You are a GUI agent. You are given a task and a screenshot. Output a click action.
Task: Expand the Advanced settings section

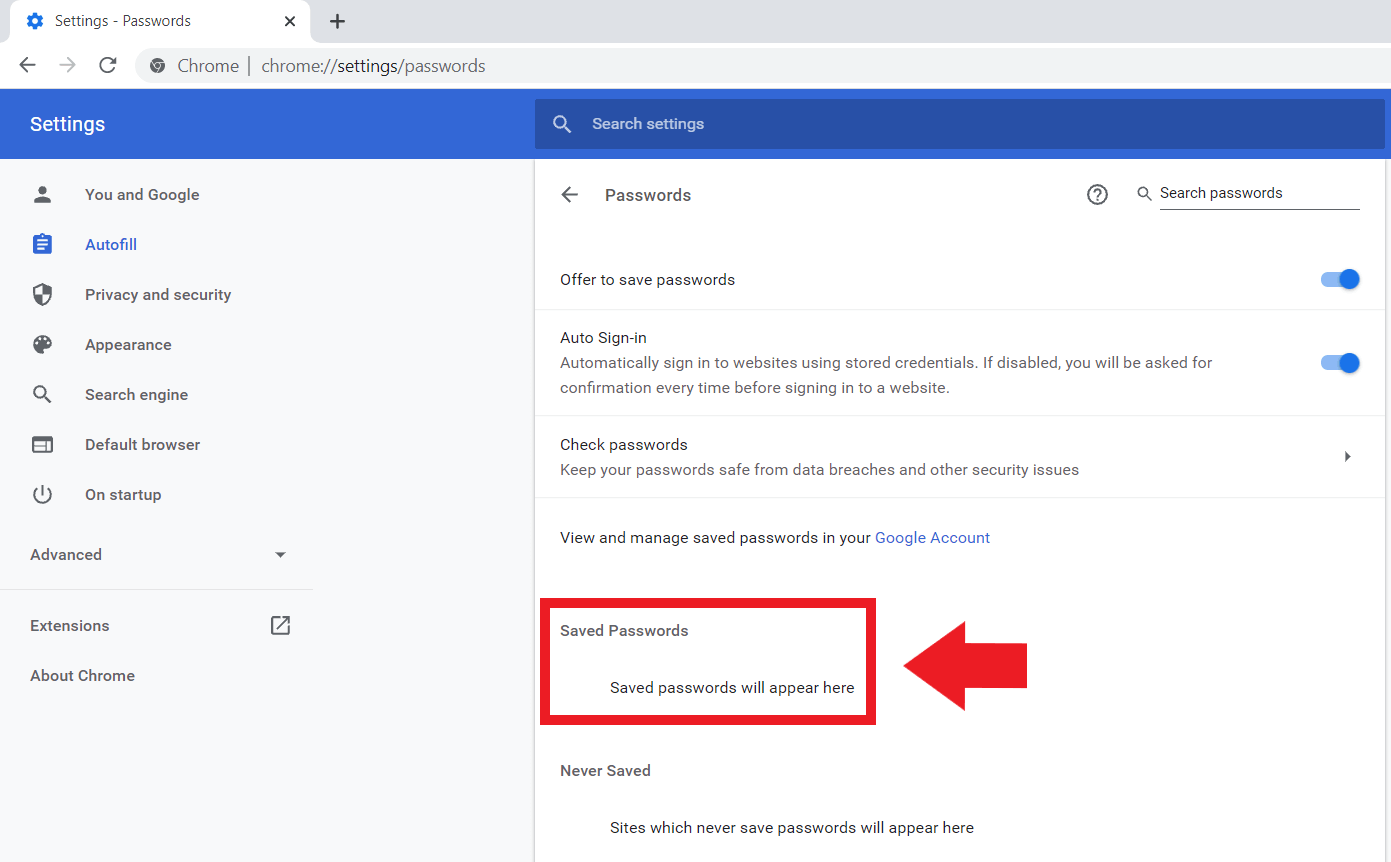tap(65, 554)
